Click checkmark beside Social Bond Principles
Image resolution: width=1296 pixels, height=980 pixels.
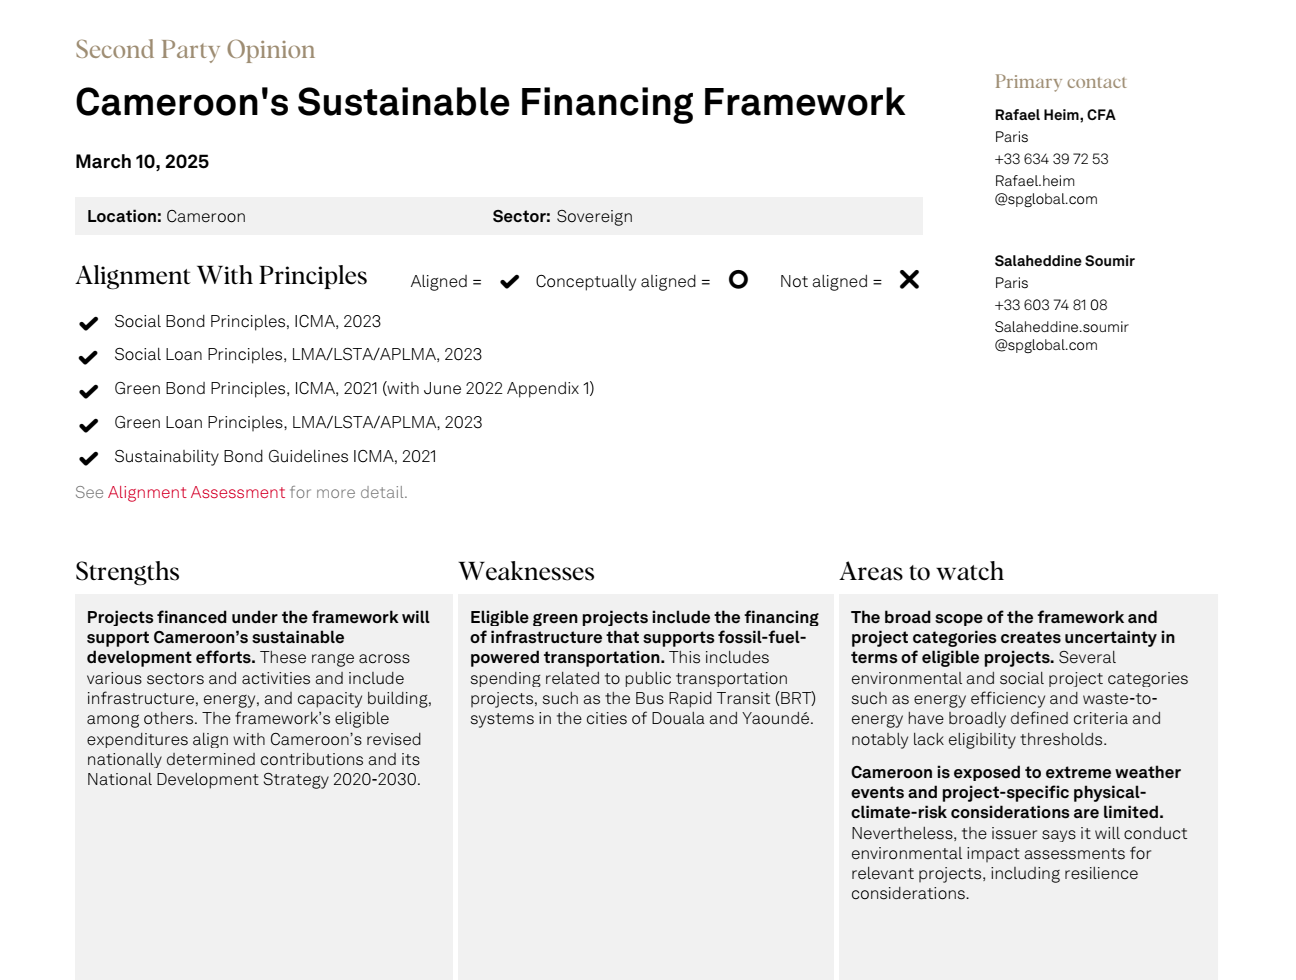click(x=88, y=323)
